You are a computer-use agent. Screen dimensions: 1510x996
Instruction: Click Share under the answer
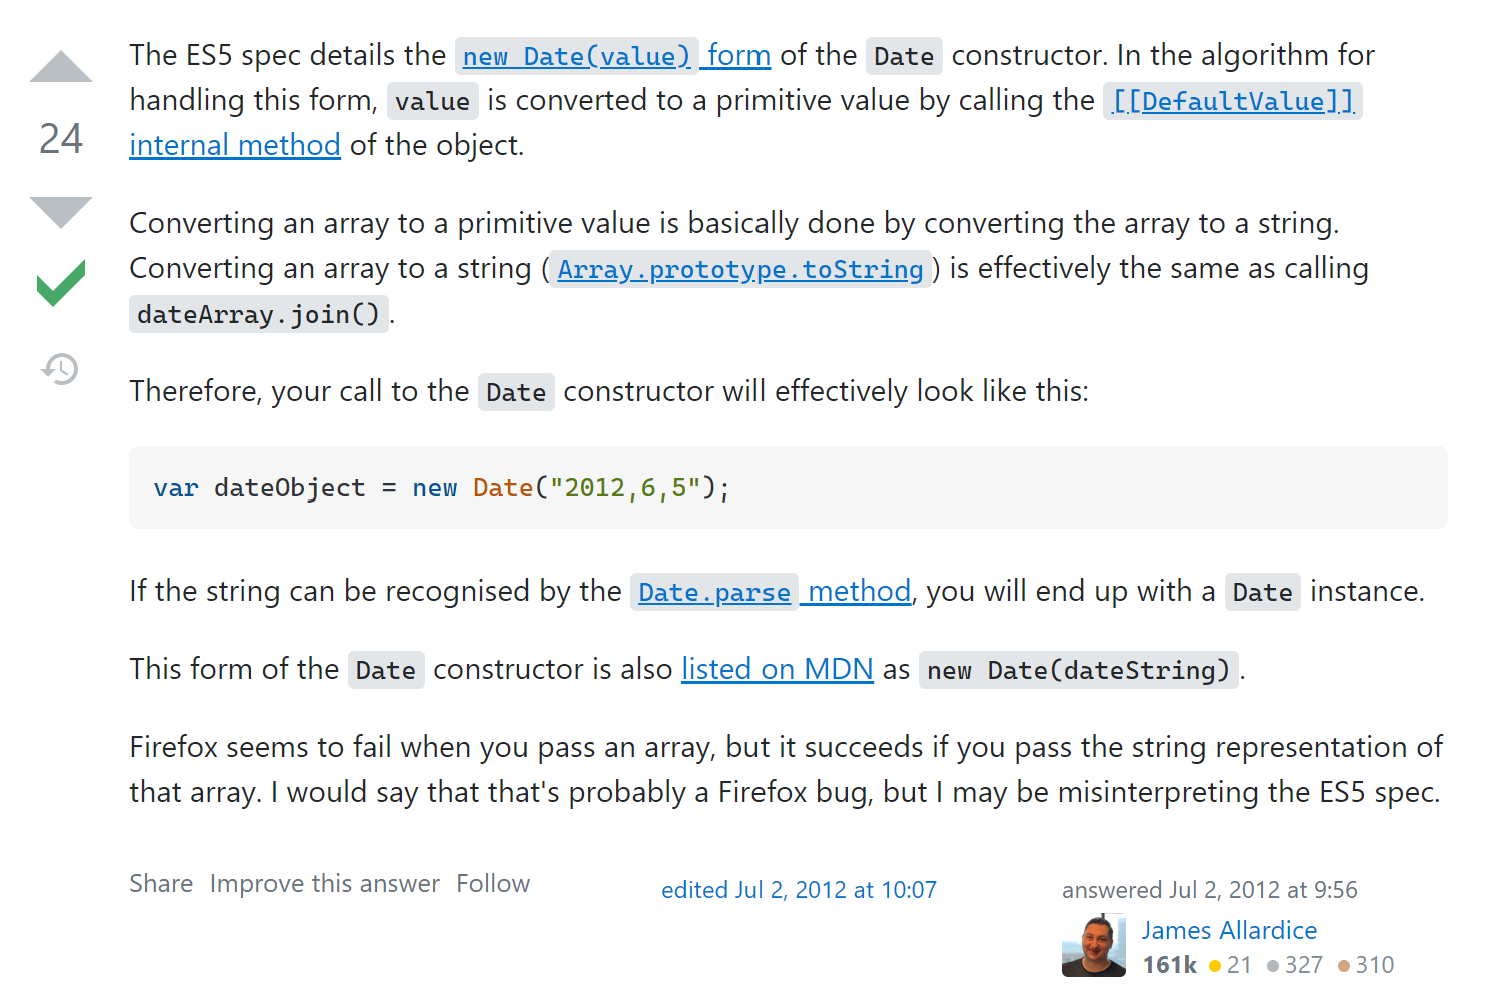click(161, 883)
